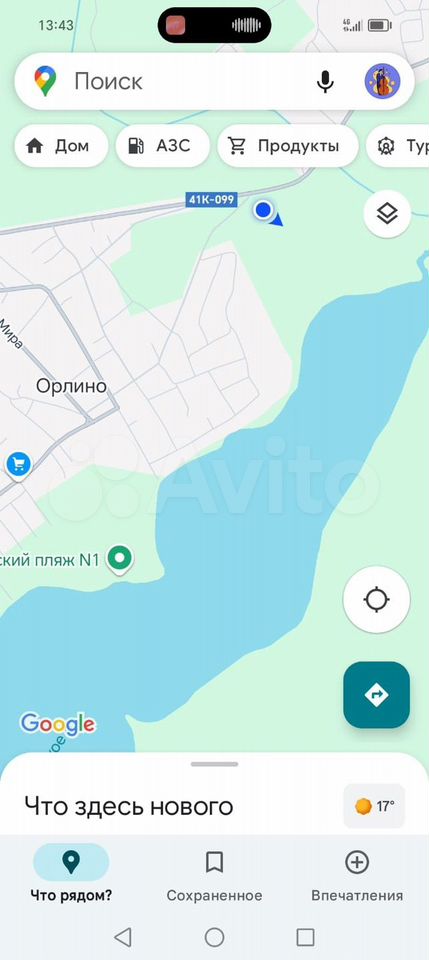The image size is (429, 960).
Task: Open the account profile avatar
Action: (x=382, y=81)
